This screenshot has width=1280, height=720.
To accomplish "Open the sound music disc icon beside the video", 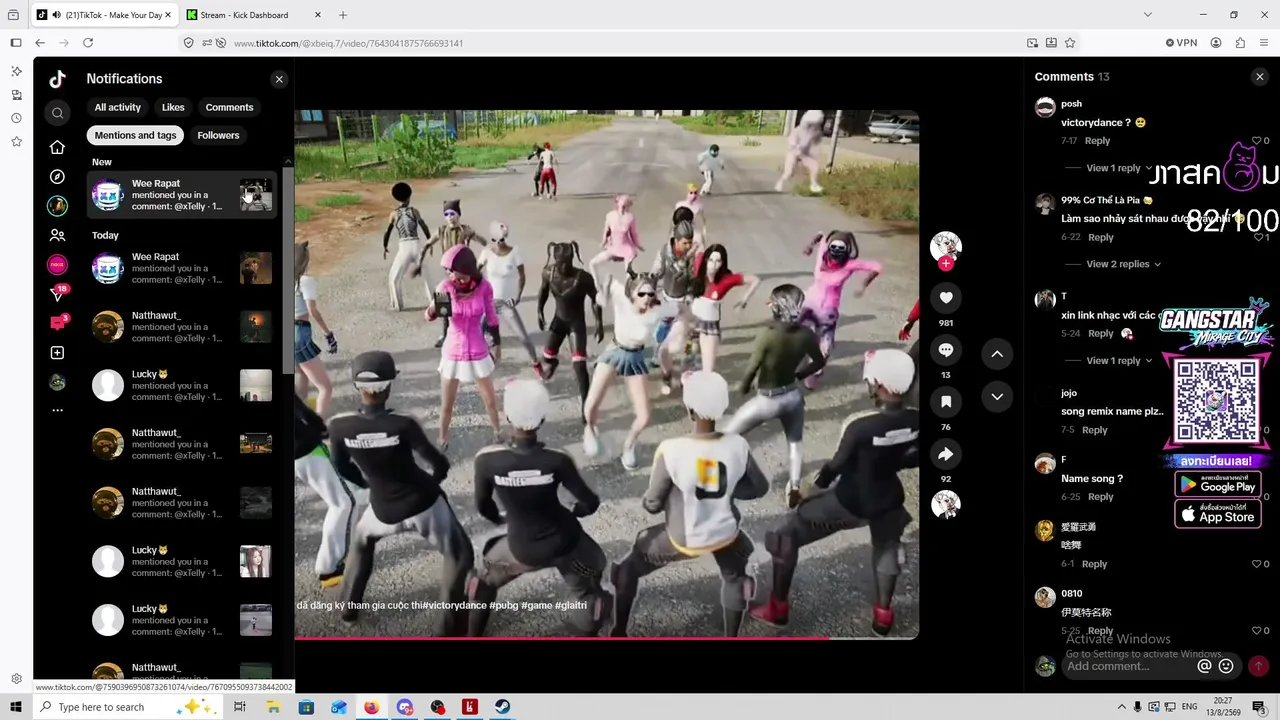I will (946, 505).
